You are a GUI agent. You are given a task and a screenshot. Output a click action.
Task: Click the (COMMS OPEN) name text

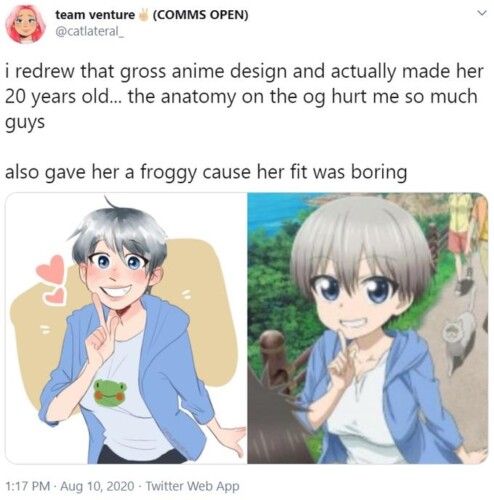pos(200,15)
